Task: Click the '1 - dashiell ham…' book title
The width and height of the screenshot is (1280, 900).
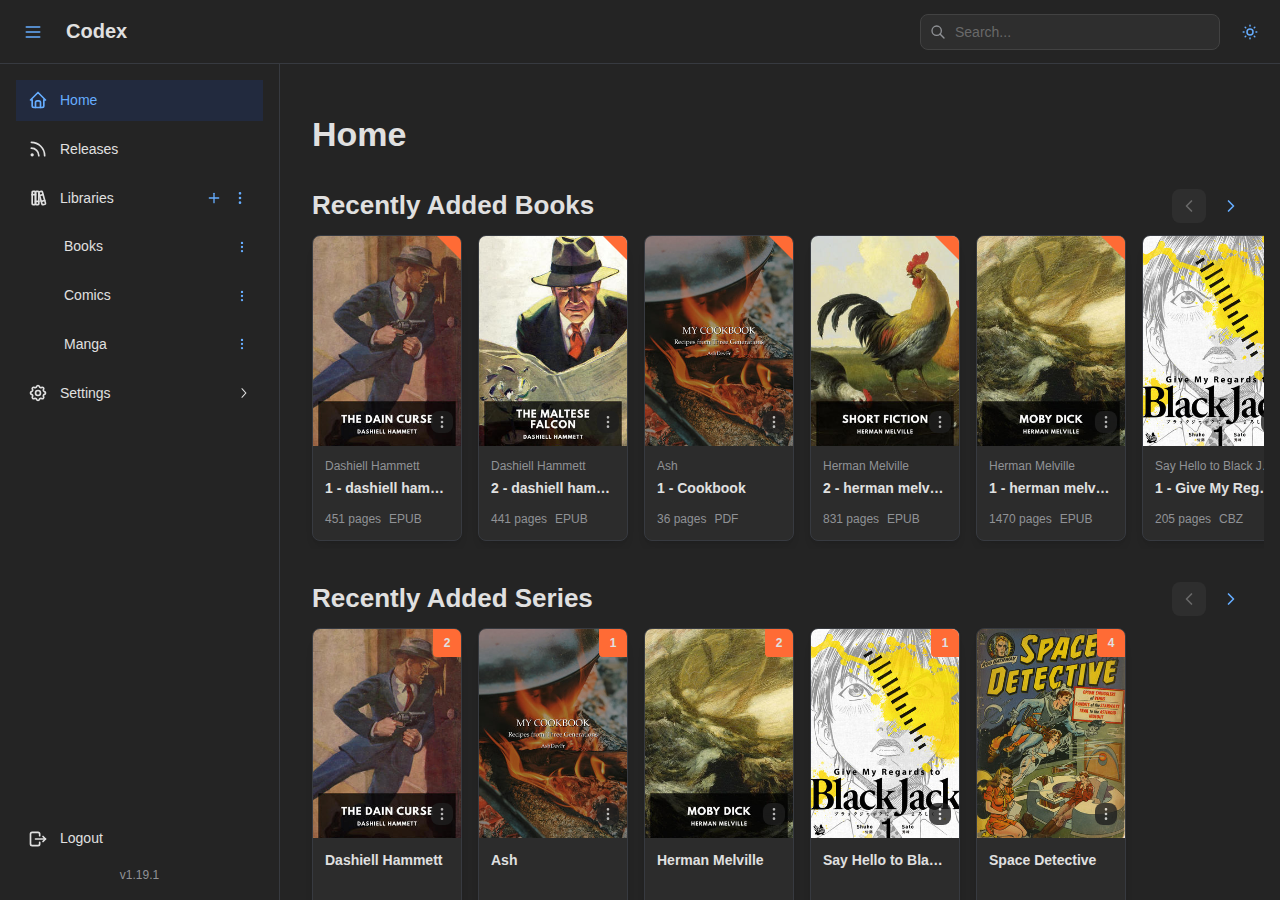Action: 385,488
